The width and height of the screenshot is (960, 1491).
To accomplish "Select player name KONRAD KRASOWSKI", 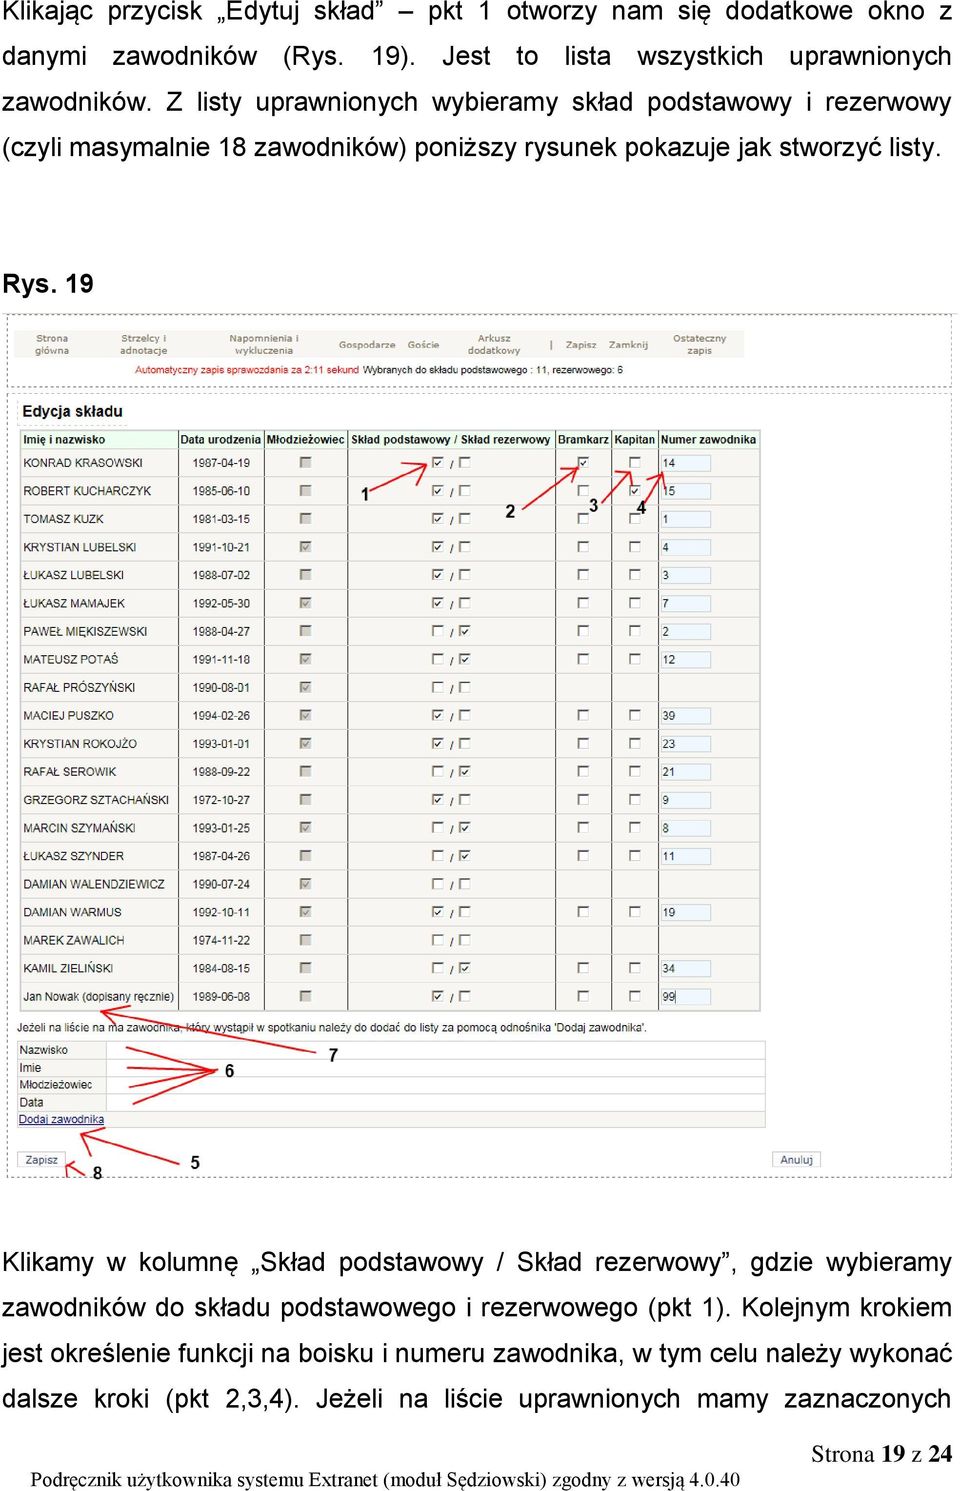I will pyautogui.click(x=83, y=463).
